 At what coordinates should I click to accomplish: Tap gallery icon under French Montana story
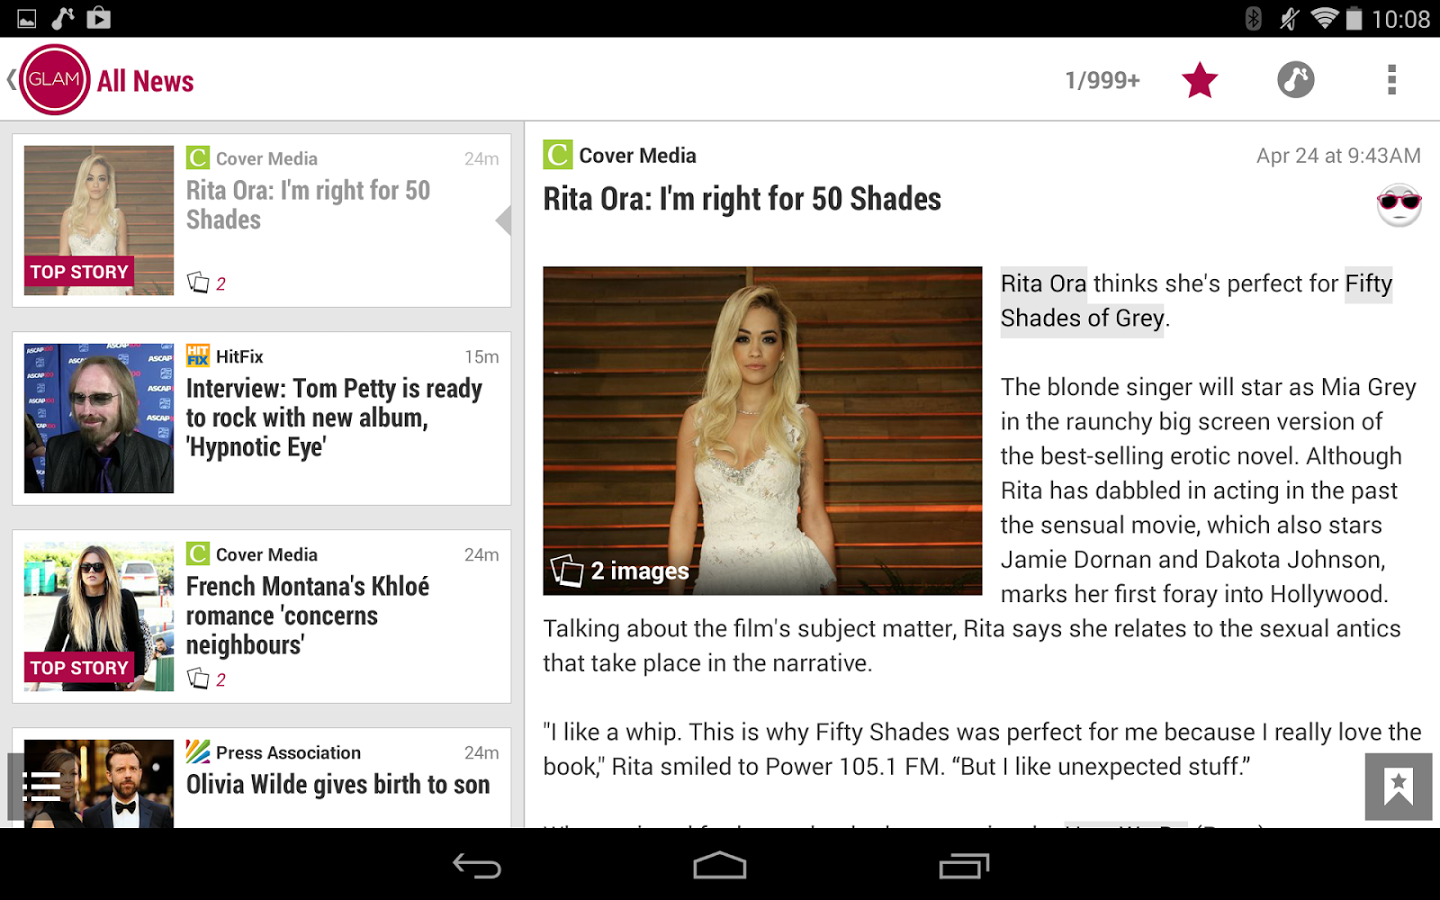point(198,679)
